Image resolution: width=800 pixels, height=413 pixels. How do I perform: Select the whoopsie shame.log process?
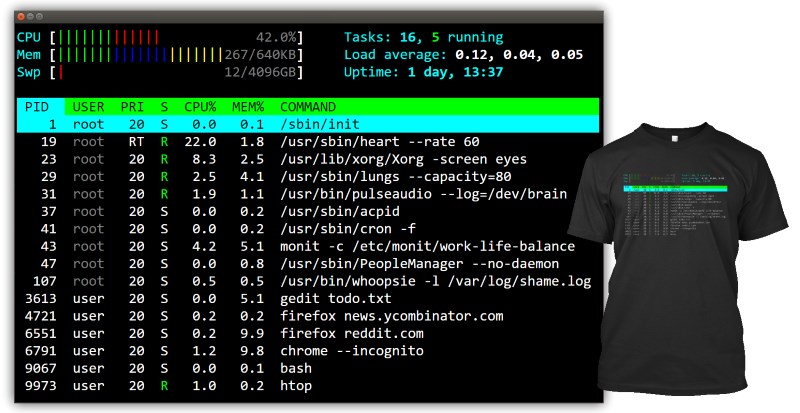pos(308,281)
